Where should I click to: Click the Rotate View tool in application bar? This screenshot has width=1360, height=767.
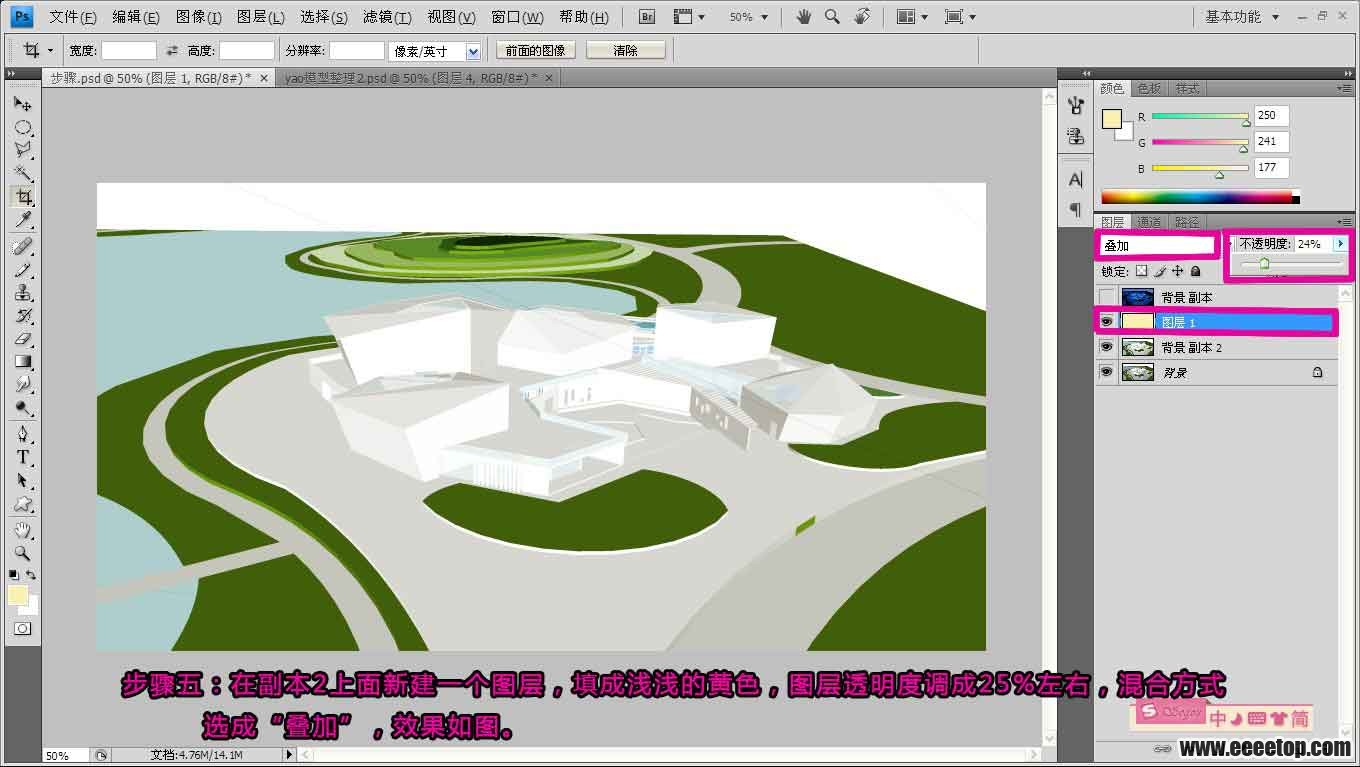862,17
